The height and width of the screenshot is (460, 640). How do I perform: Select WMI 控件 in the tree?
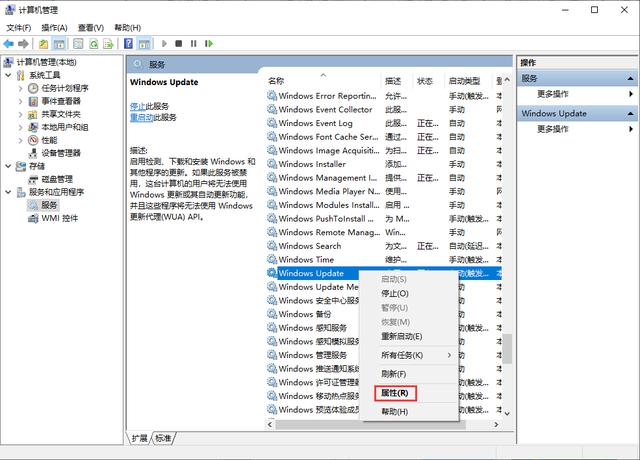(60, 218)
